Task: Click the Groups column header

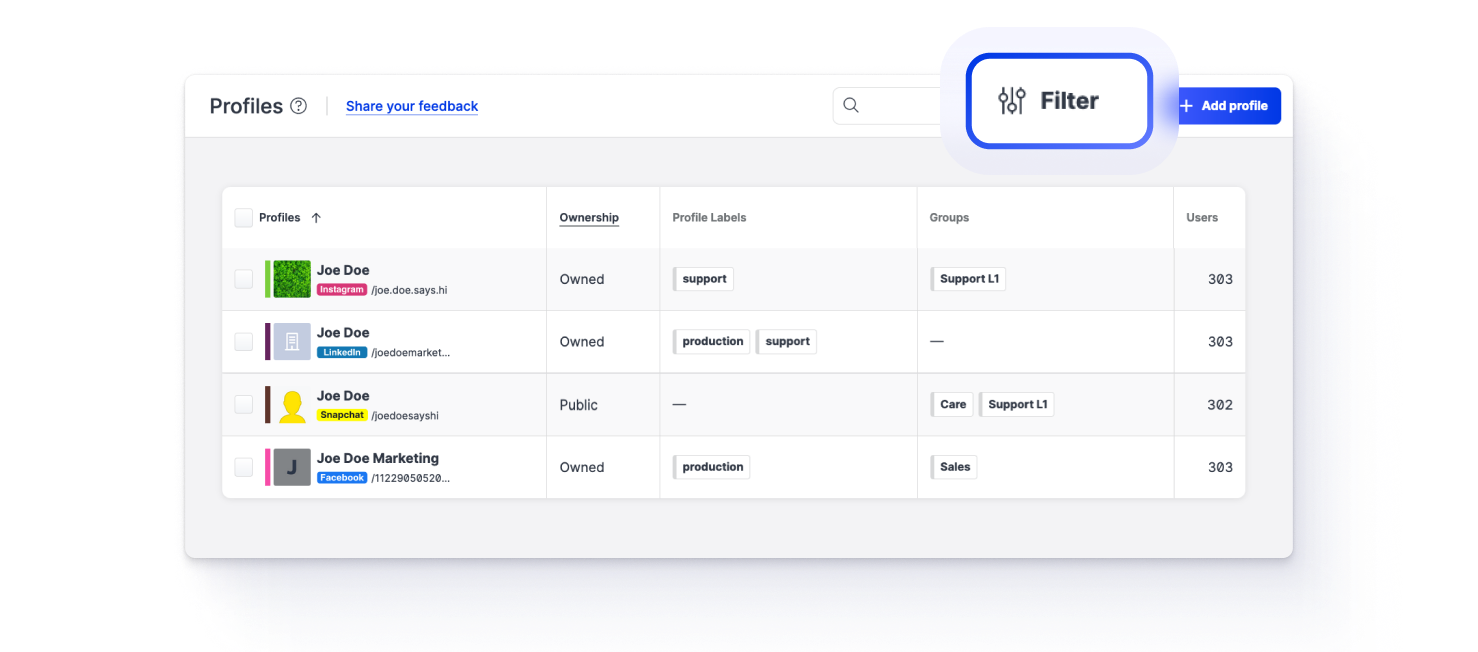Action: 949,218
